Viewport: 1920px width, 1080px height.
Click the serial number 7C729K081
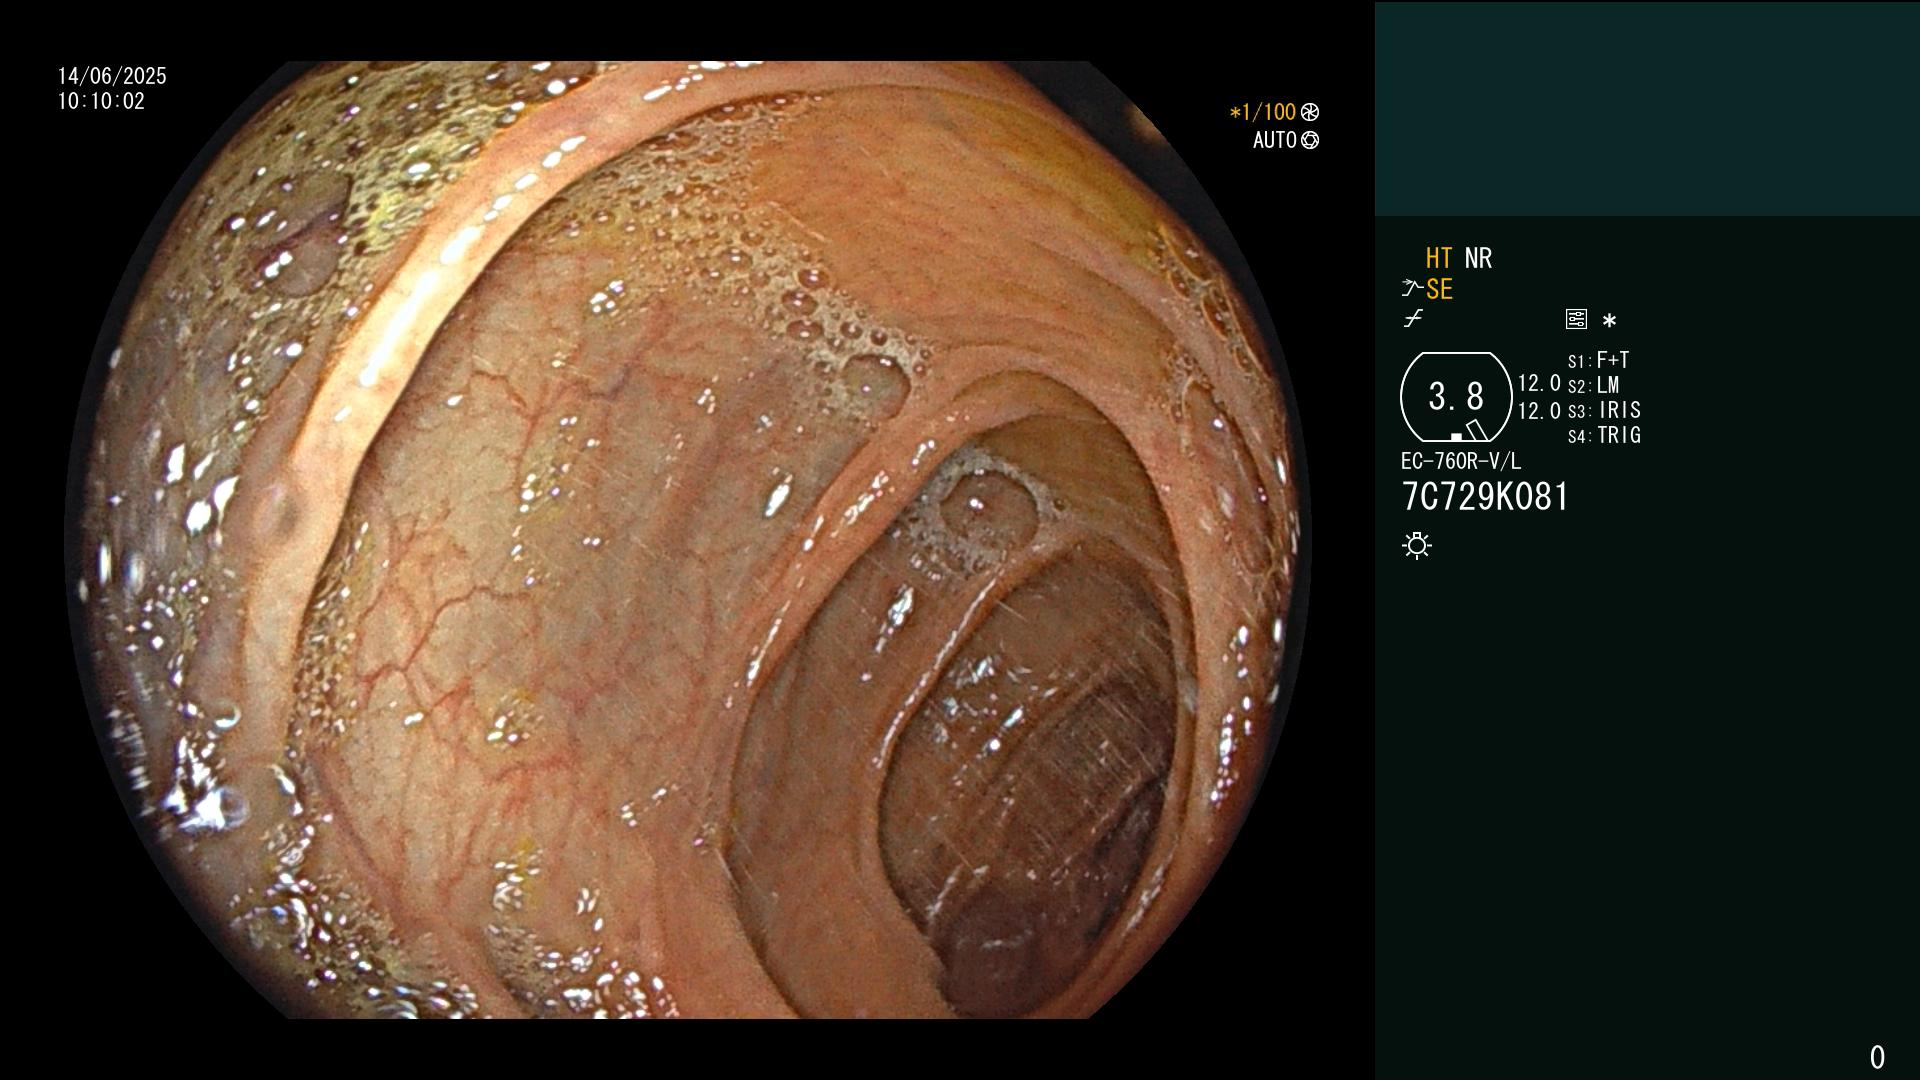(x=1485, y=497)
